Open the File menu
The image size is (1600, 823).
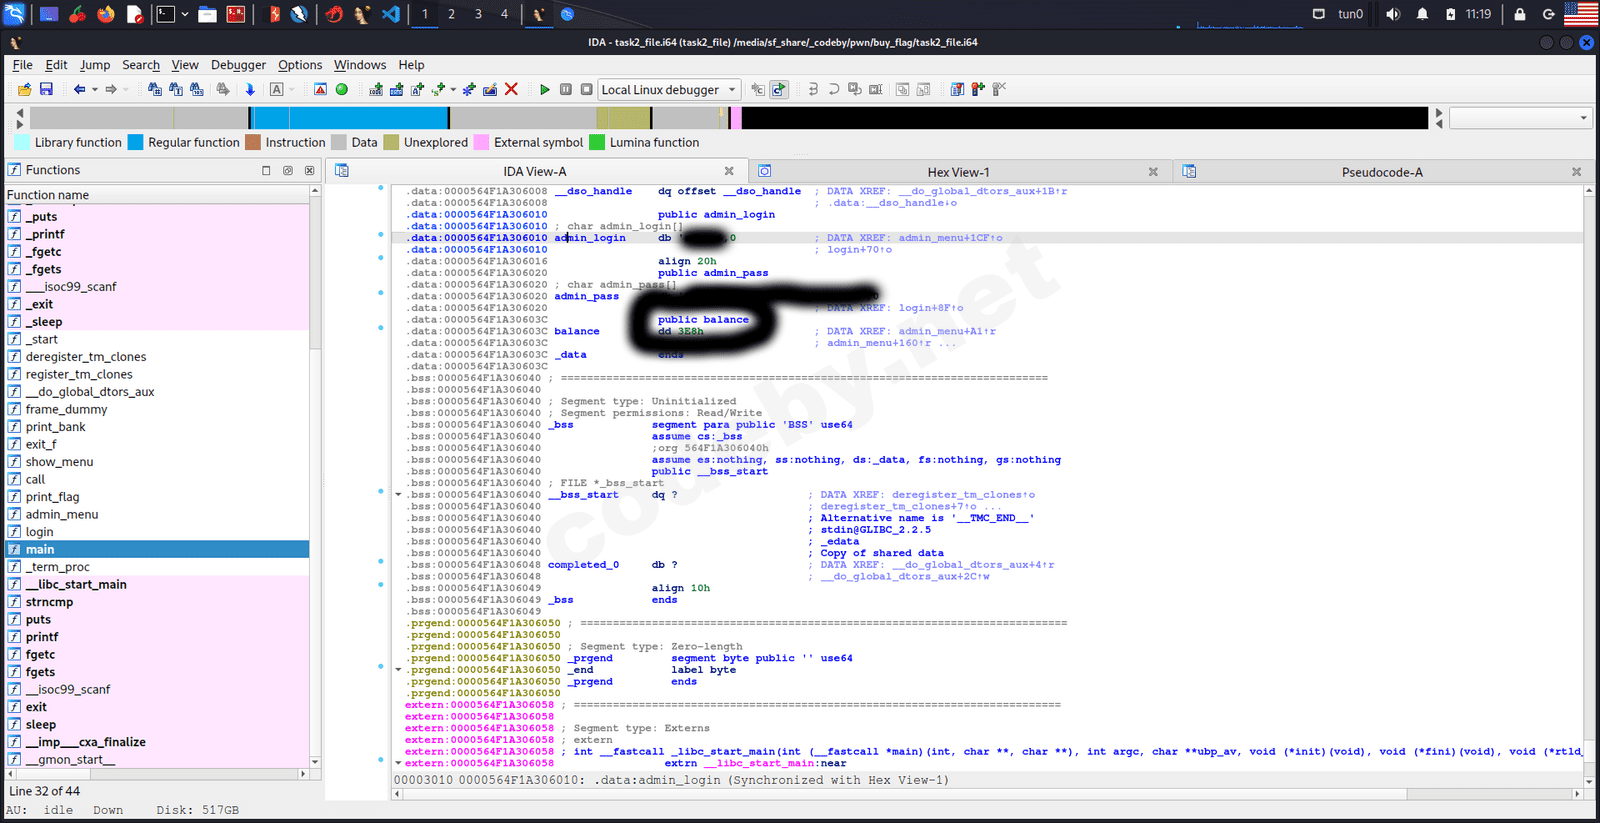(22, 65)
